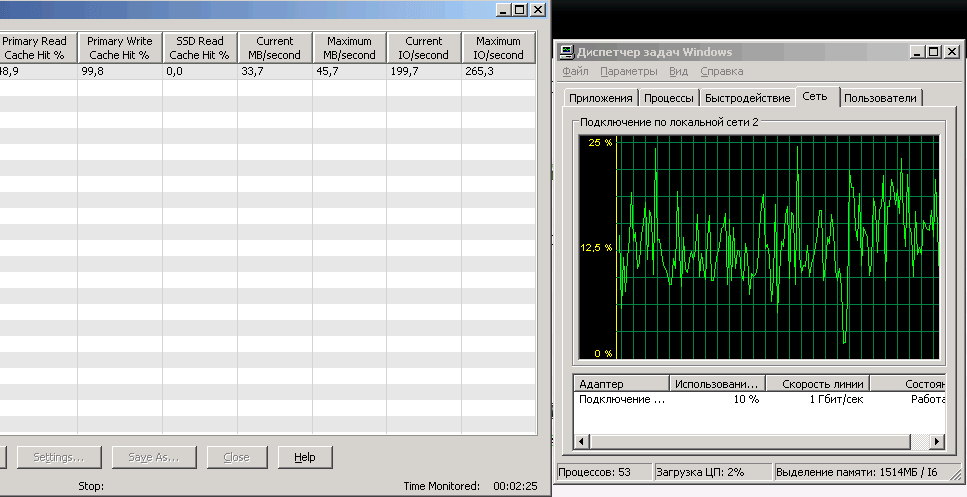Select the Приложения tab
Screen dimensions: 967x497
600,98
